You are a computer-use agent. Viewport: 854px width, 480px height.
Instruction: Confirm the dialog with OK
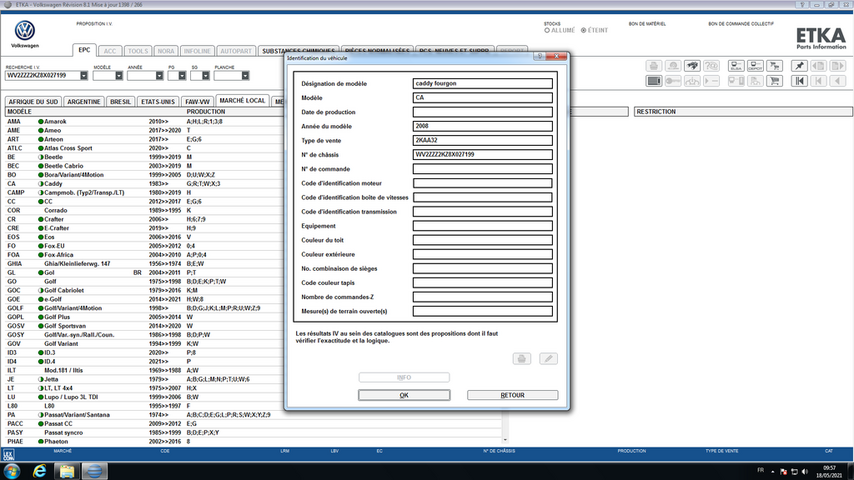pyautogui.click(x=404, y=395)
